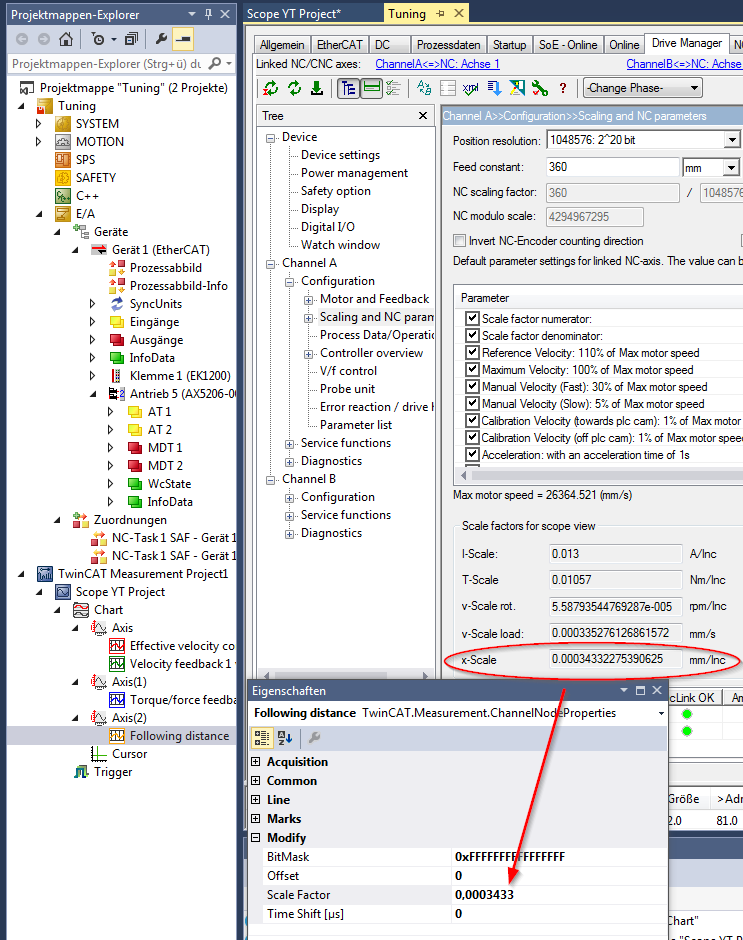Expand the Motor and Feedback node
The image size is (743, 940).
(x=308, y=300)
